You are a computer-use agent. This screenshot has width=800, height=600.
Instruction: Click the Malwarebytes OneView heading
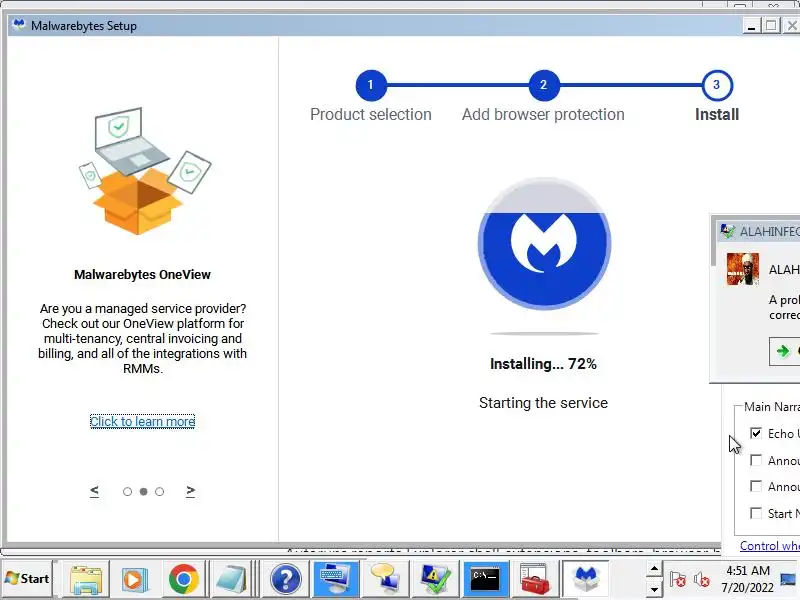[142, 274]
